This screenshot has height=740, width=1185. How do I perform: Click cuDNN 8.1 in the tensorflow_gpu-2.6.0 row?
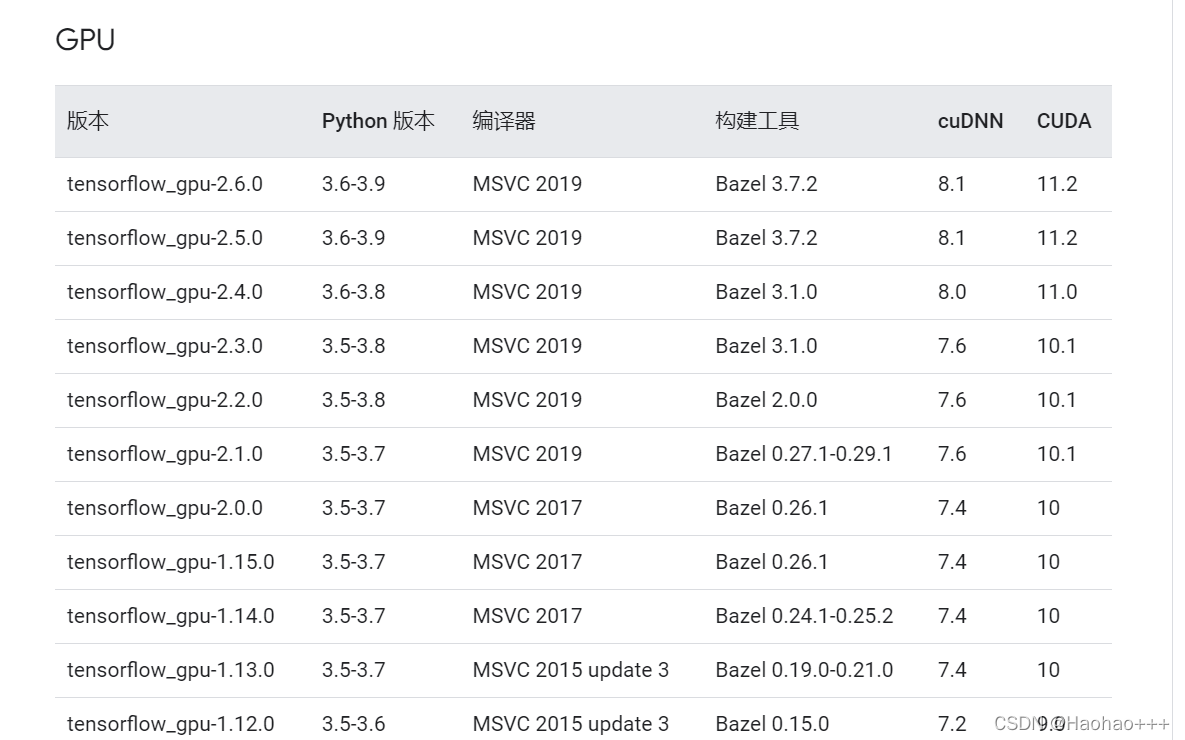951,184
